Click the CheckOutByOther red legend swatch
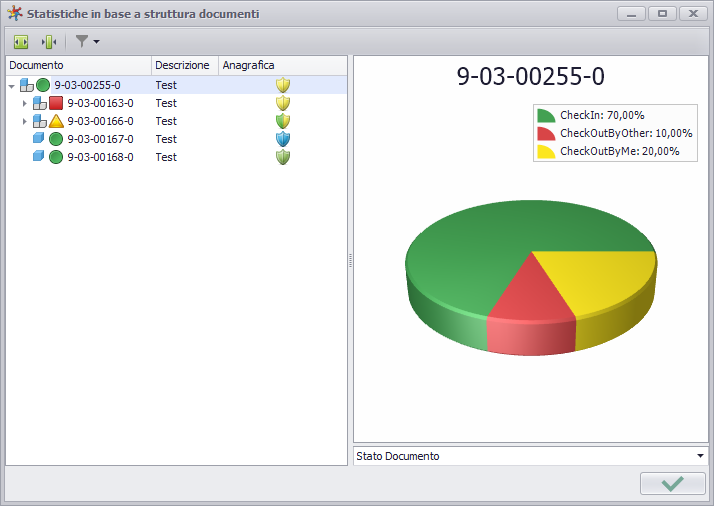Image resolution: width=714 pixels, height=506 pixels. point(546,133)
